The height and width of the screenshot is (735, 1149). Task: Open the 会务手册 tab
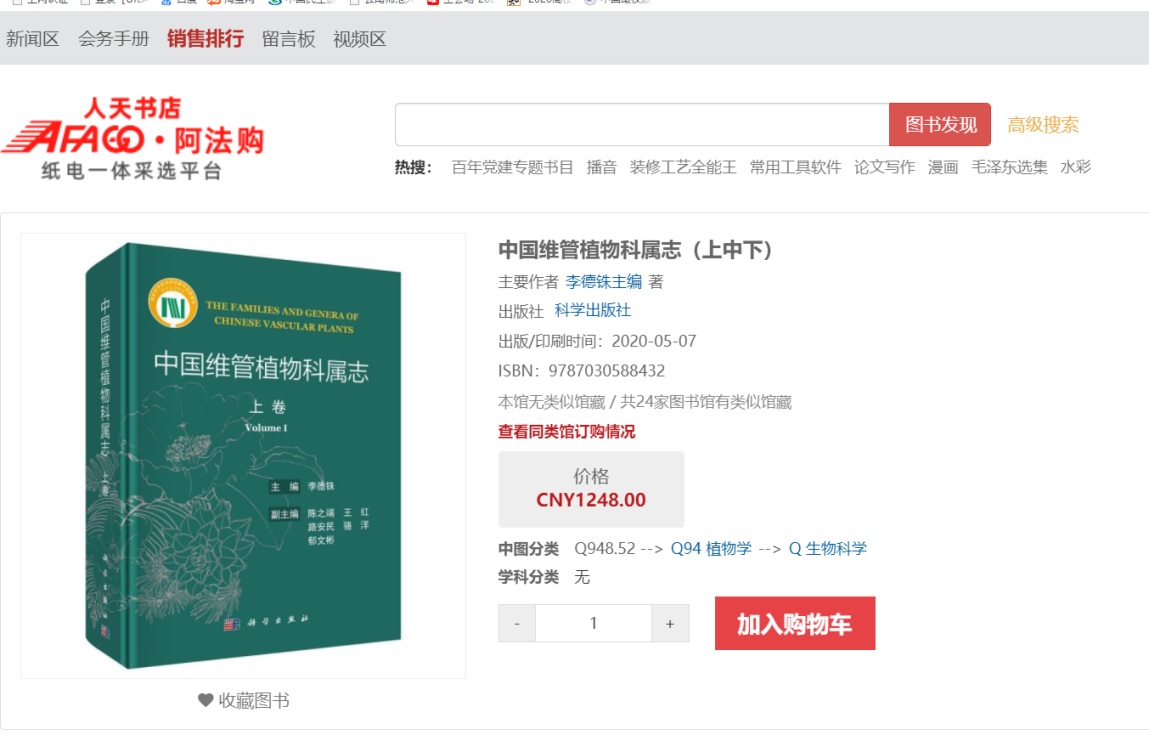point(114,39)
